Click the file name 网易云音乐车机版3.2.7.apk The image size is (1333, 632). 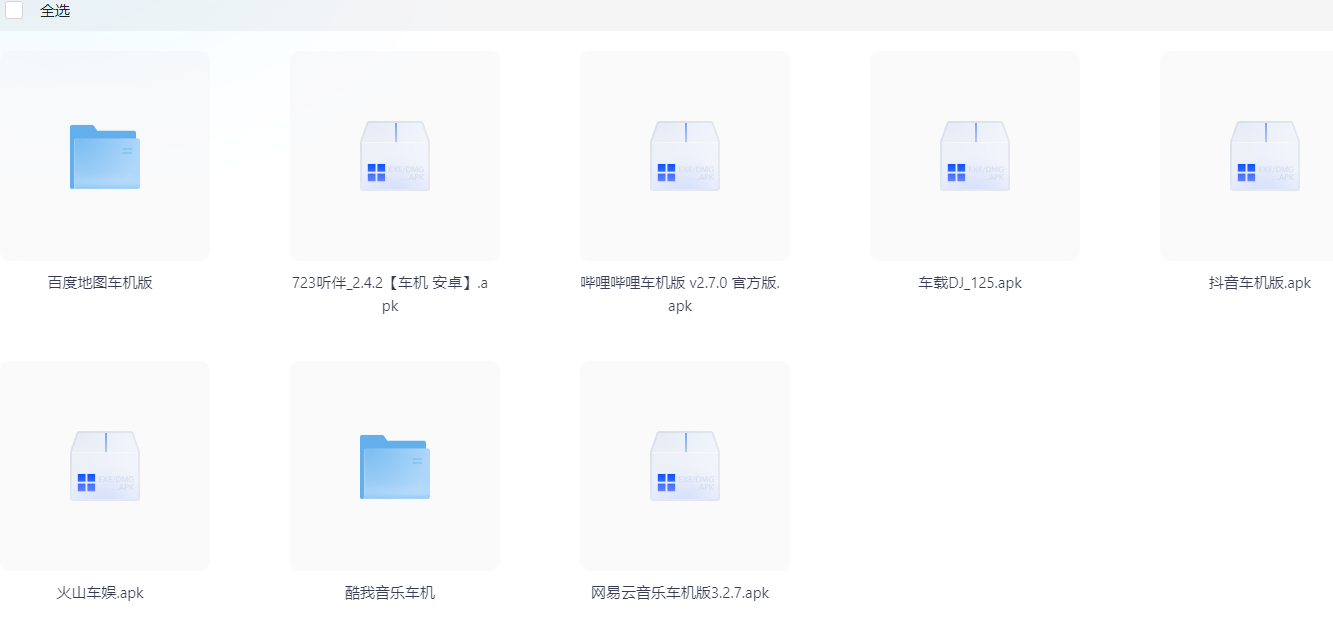pyautogui.click(x=680, y=593)
